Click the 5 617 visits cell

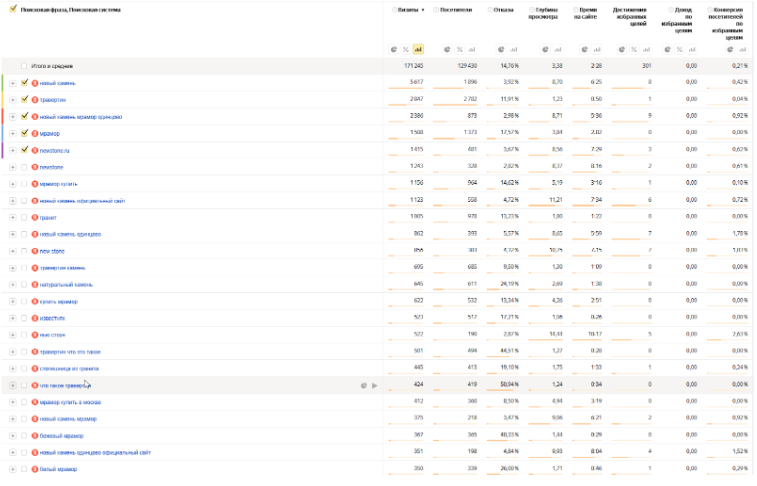point(417,82)
